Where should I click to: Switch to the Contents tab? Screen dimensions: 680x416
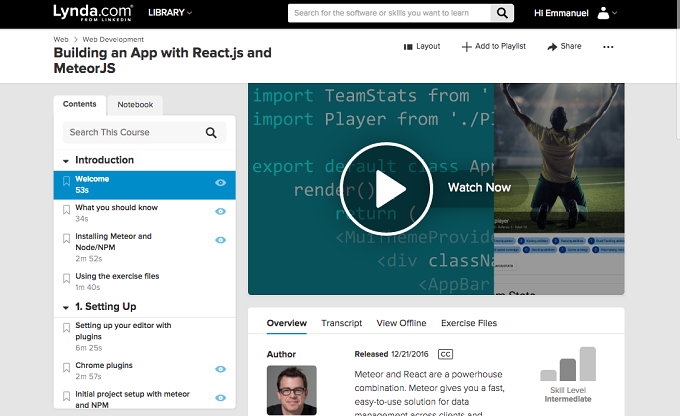pos(79,104)
